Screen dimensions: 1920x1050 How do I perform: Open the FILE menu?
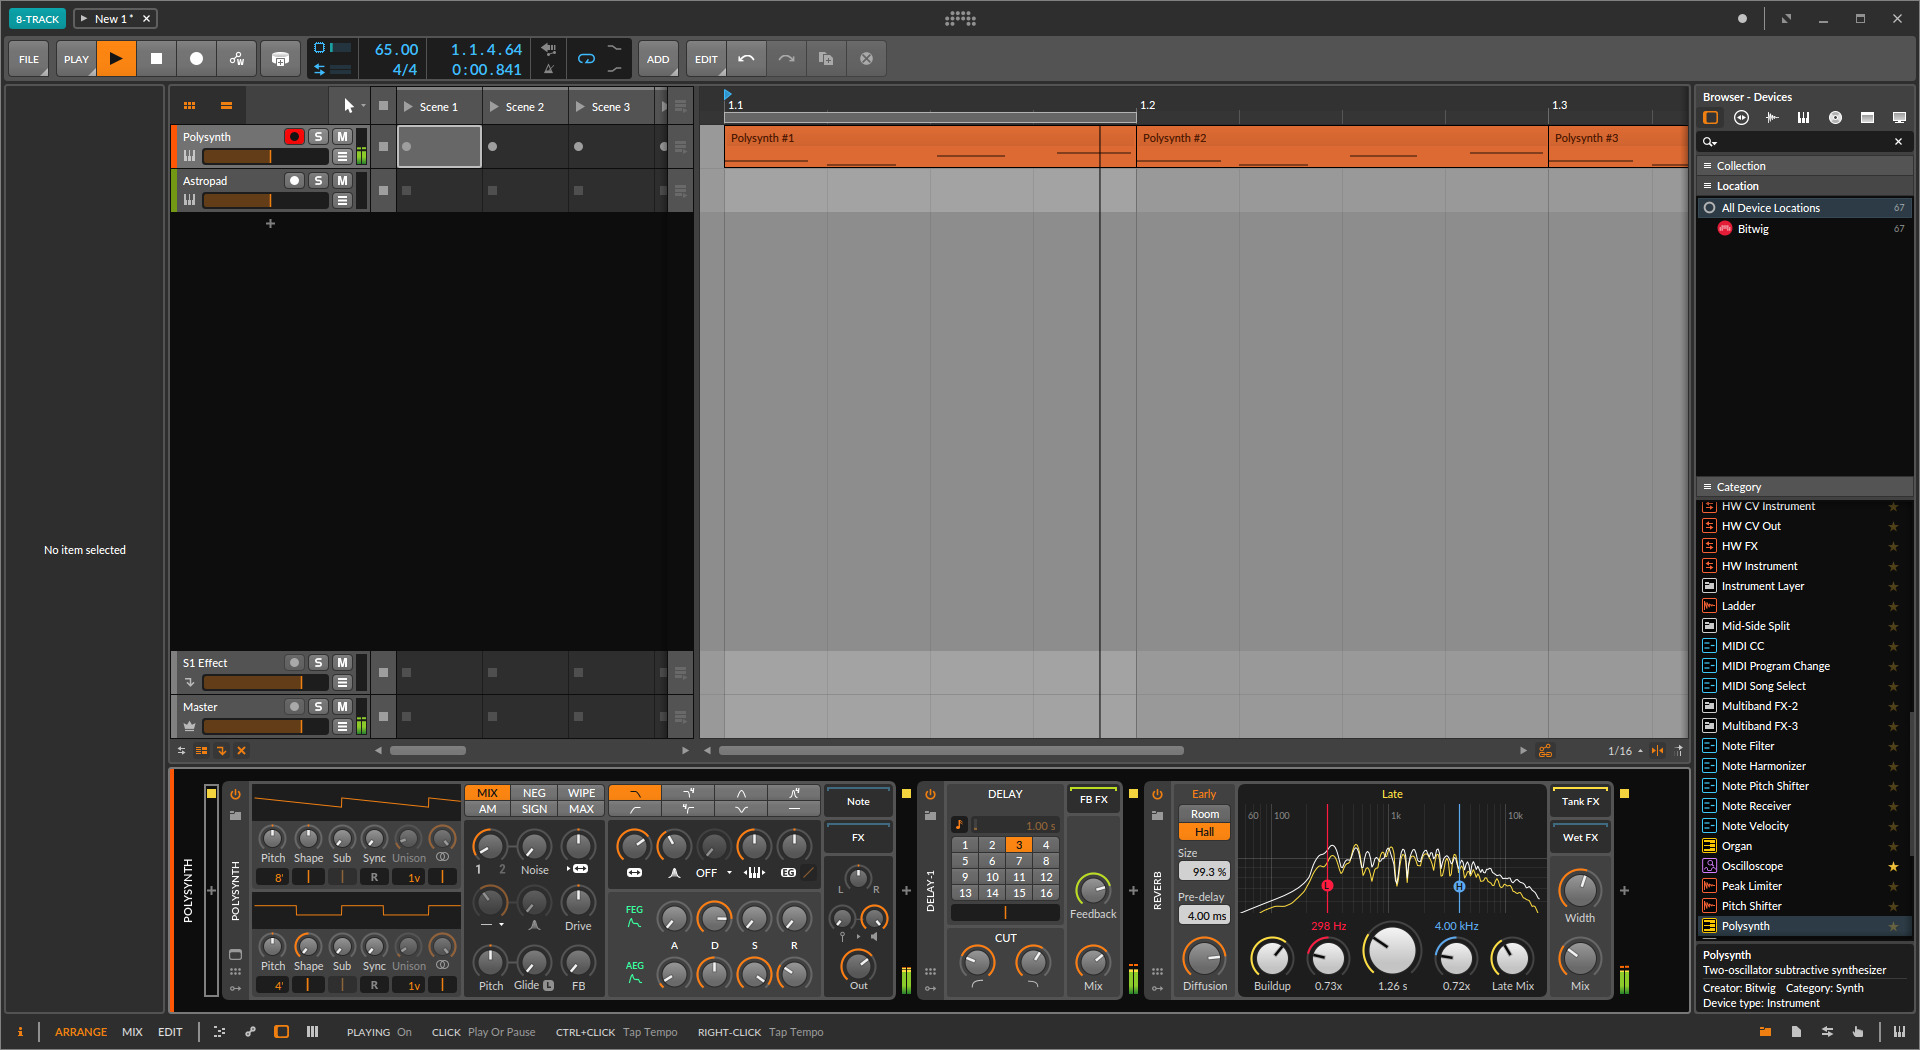pos(29,59)
